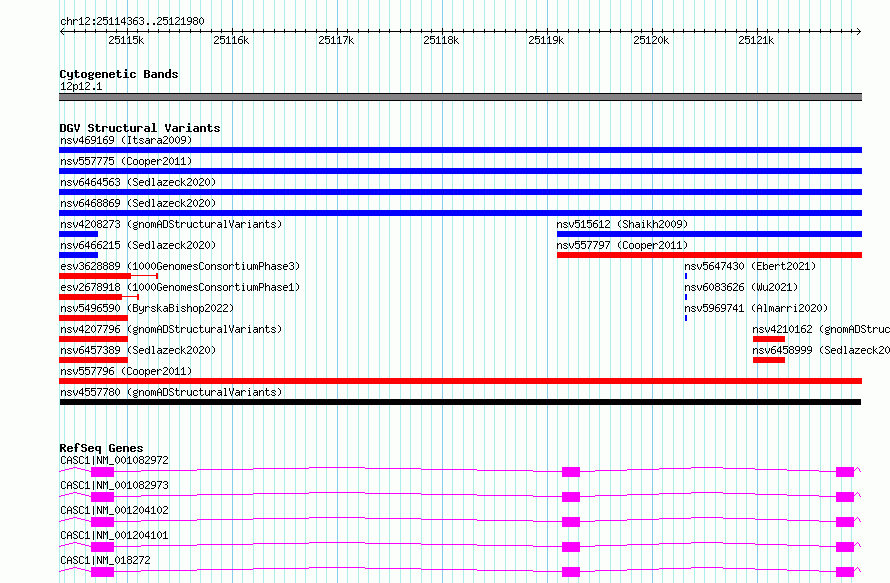
Task: Click the esv3628889 red variant bar
Action: click(95, 276)
